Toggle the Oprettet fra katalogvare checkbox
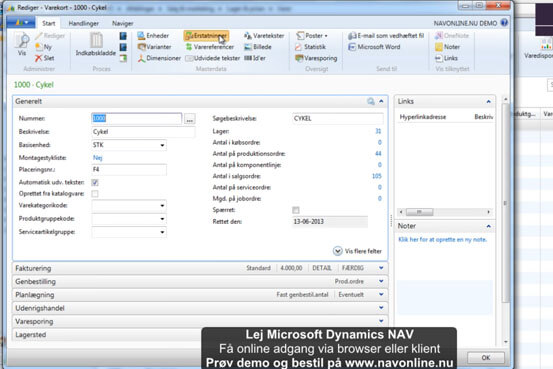The image size is (553, 369). point(95,194)
